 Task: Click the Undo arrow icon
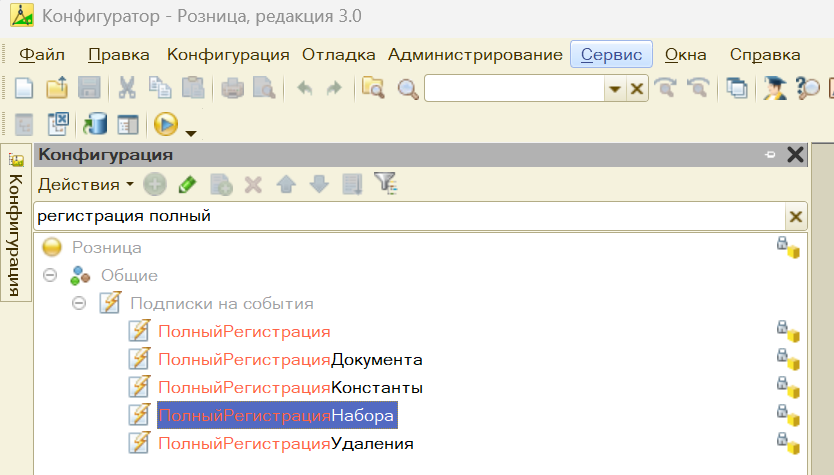pos(304,88)
